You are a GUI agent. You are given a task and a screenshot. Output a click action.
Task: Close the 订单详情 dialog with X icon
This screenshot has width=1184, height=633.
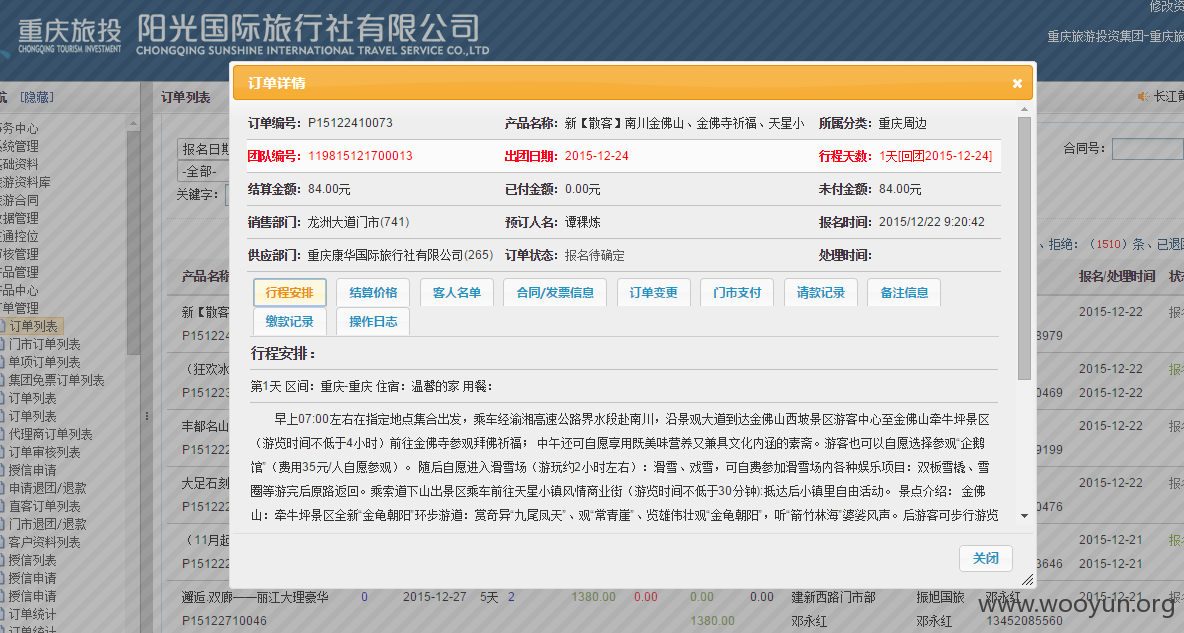click(x=1017, y=83)
